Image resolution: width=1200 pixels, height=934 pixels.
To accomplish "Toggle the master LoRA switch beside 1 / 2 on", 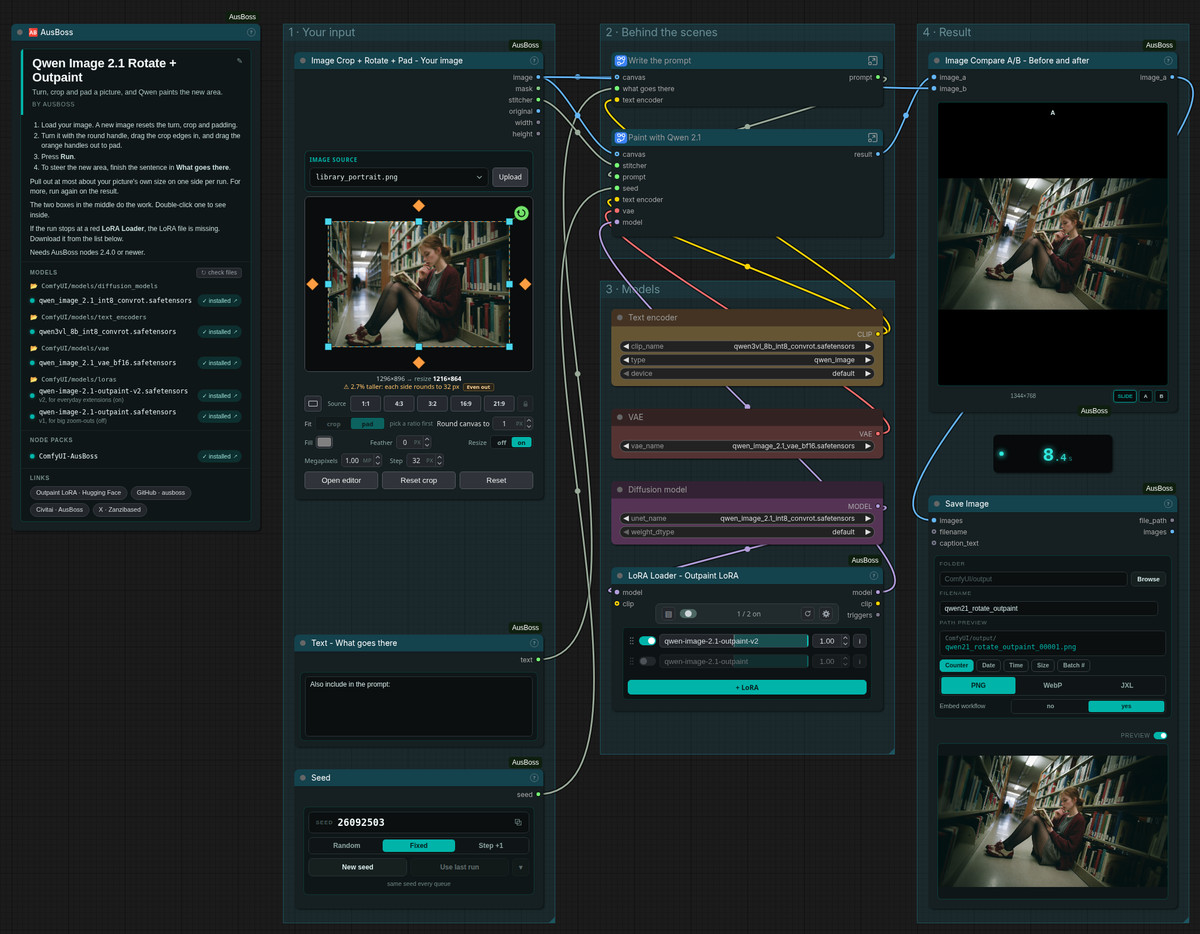I will click(x=688, y=613).
